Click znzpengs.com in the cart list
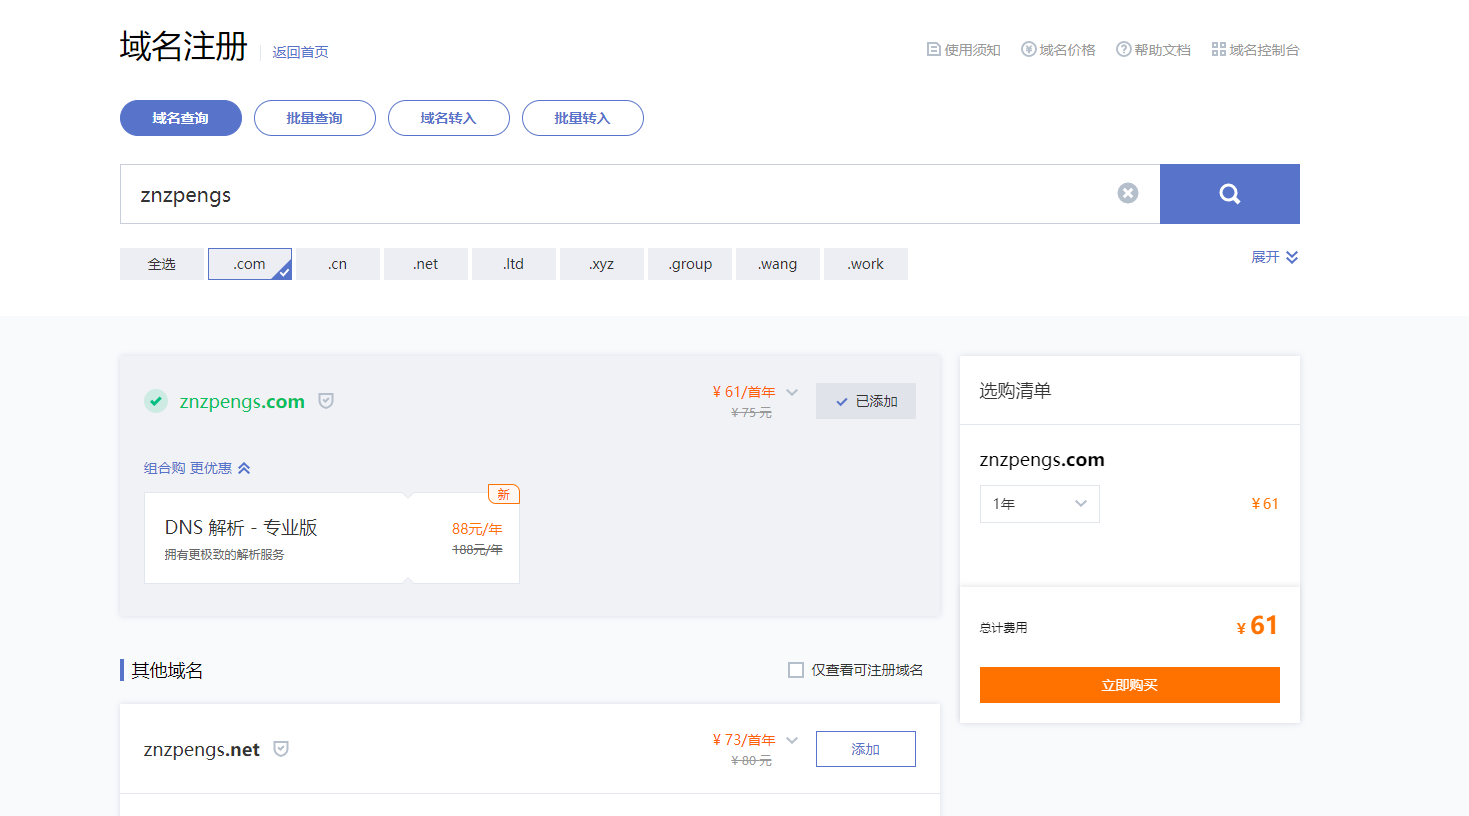 pos(1042,460)
